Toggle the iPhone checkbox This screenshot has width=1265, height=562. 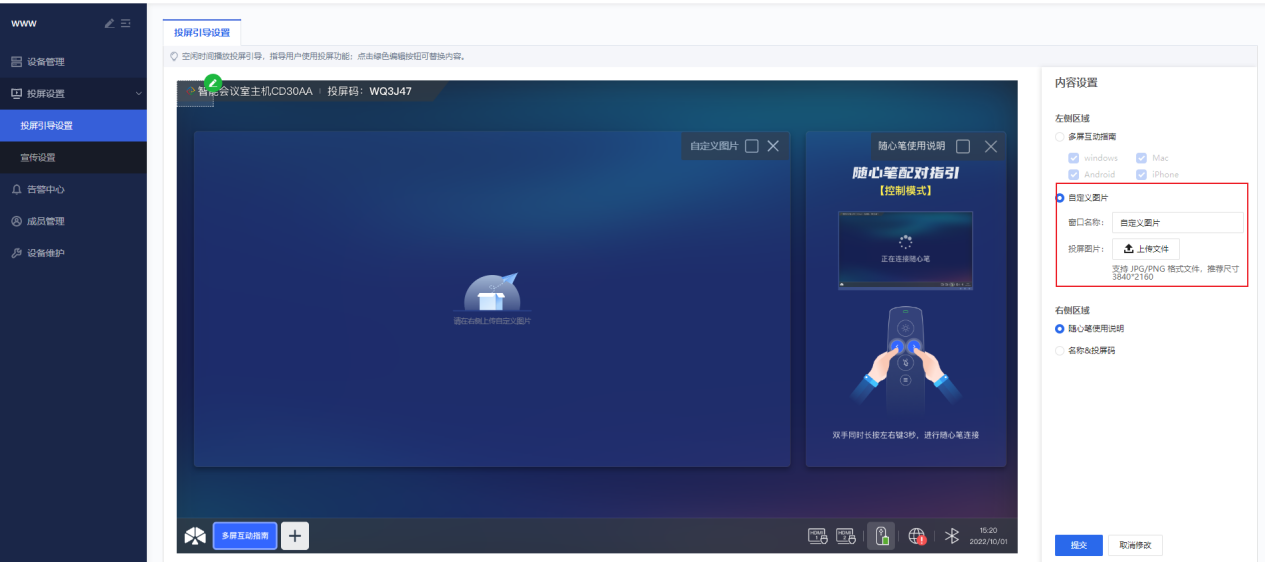(1141, 174)
